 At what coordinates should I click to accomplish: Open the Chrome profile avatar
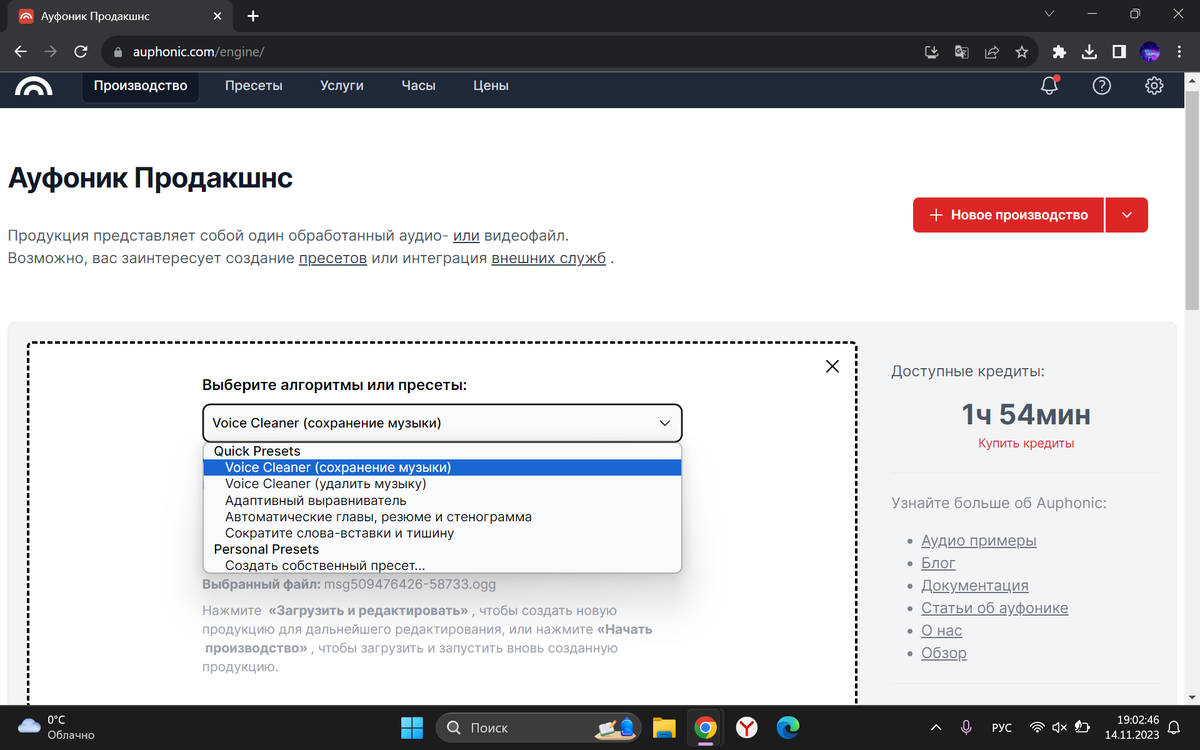click(1150, 51)
